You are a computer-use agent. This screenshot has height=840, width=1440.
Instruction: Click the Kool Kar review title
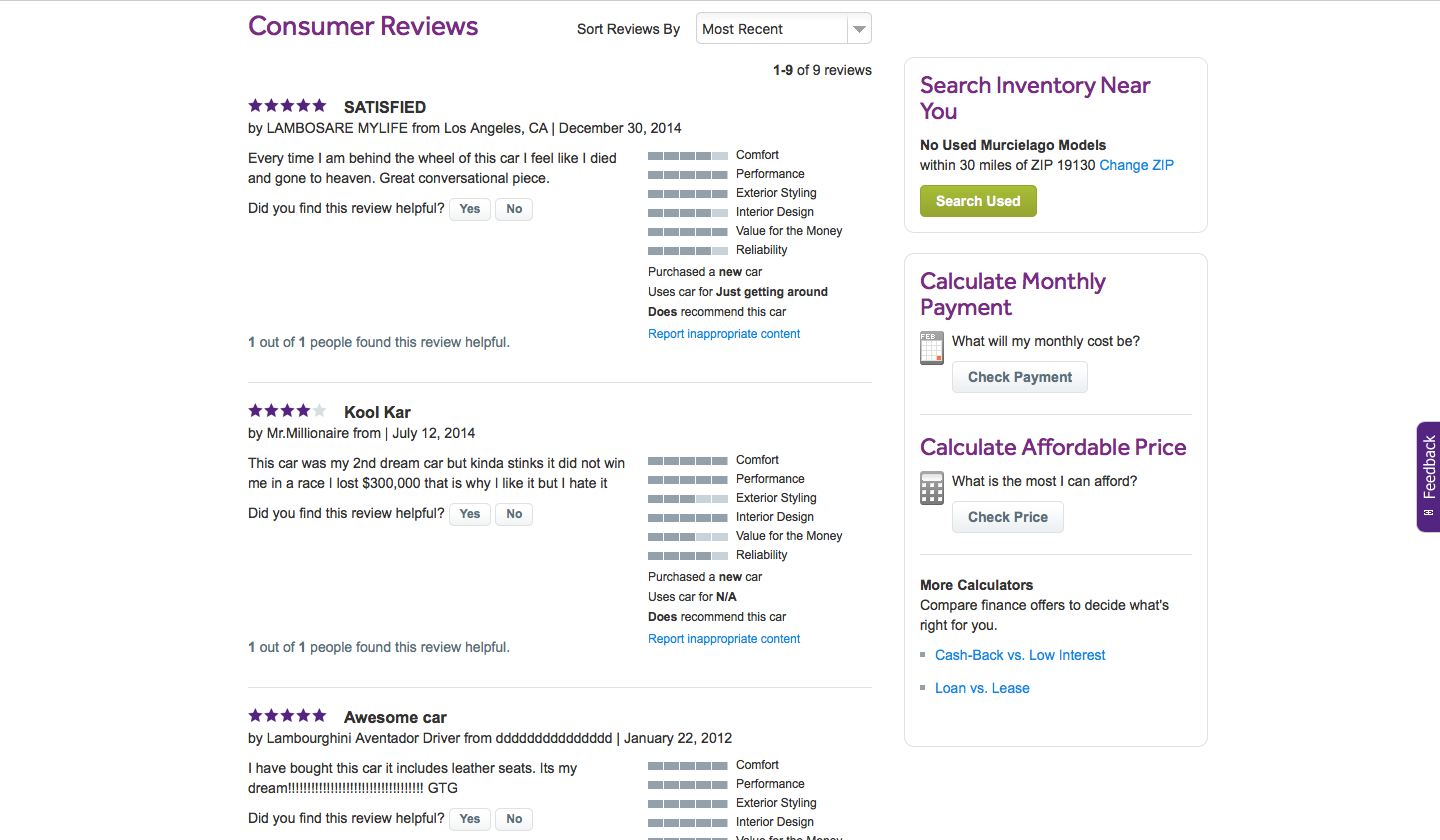[377, 412]
